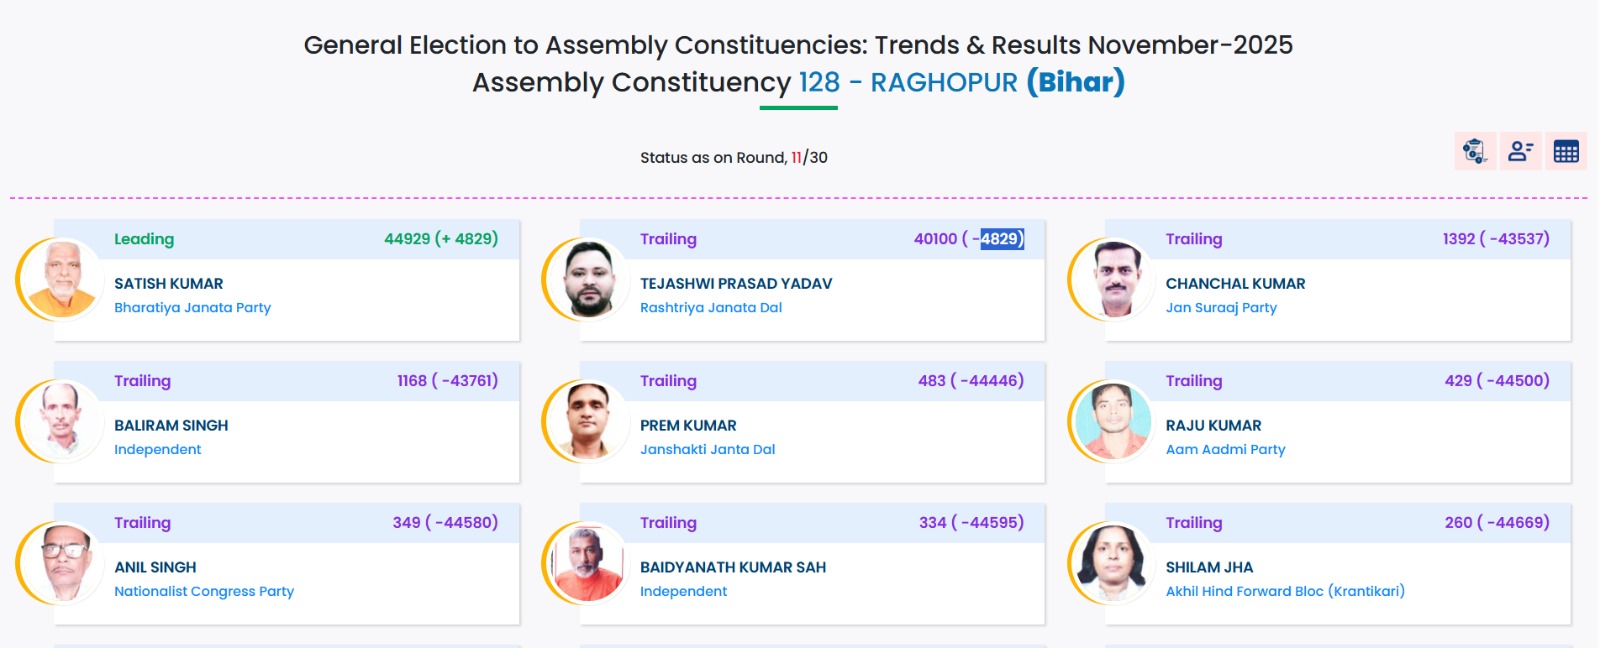Click the RAGHOPUR constituency name in heading
The width and height of the screenshot is (1600, 648).
943,82
